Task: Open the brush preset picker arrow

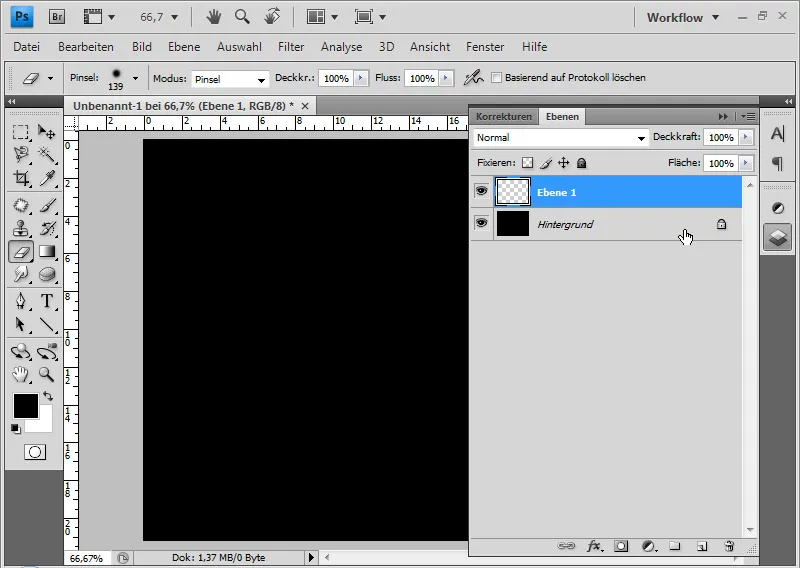Action: click(135, 79)
